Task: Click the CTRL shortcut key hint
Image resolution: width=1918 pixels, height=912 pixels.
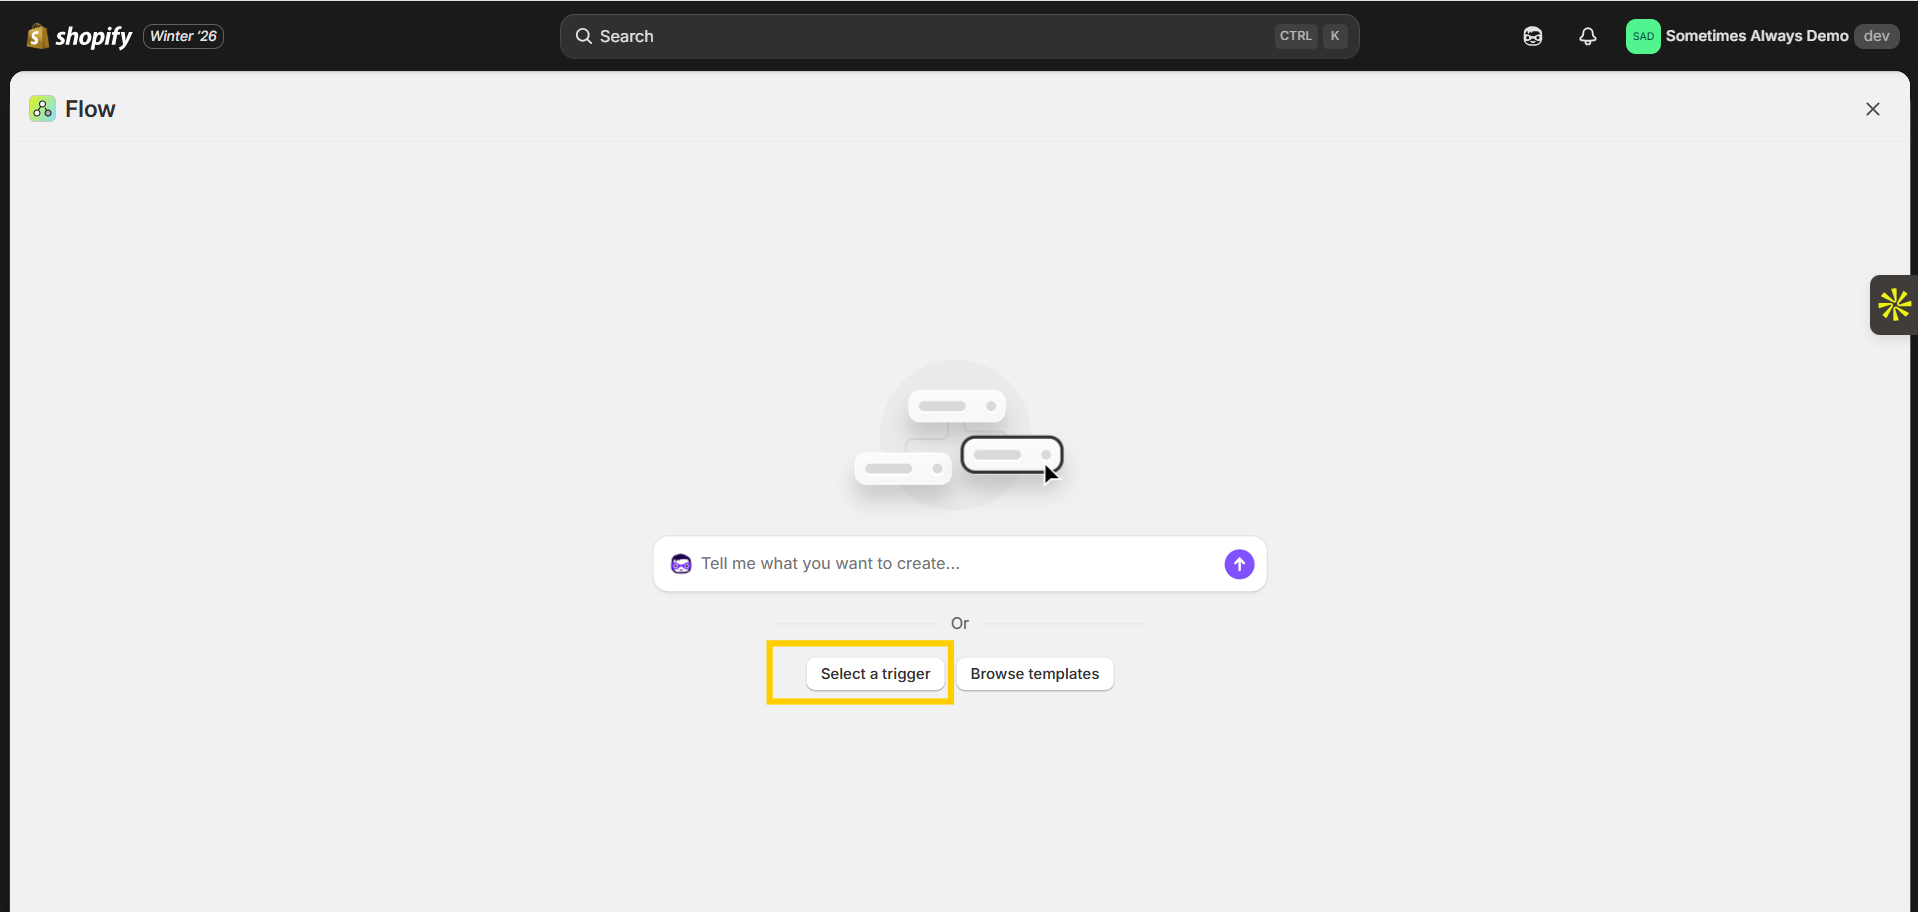Action: click(x=1295, y=36)
